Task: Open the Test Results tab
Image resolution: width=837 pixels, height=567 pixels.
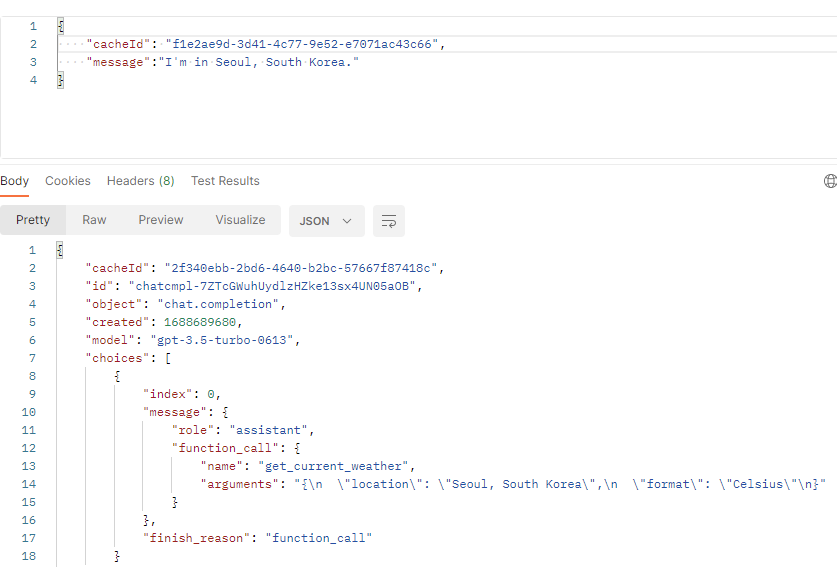Action: [225, 181]
